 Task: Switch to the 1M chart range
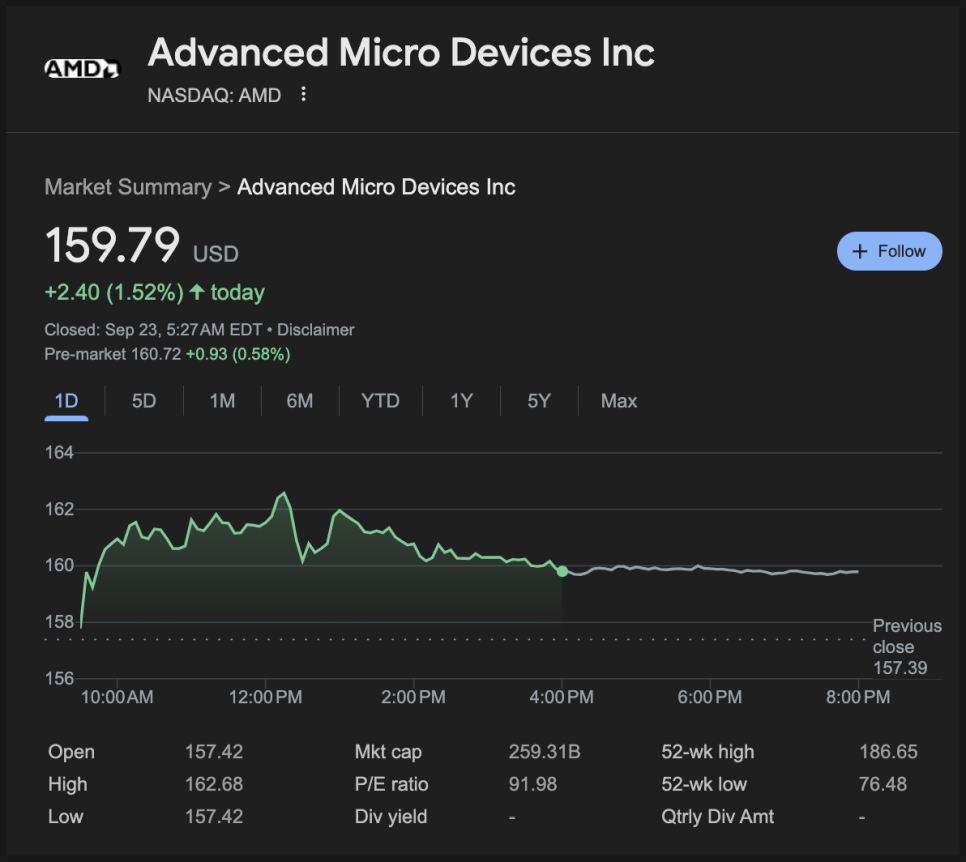point(222,401)
